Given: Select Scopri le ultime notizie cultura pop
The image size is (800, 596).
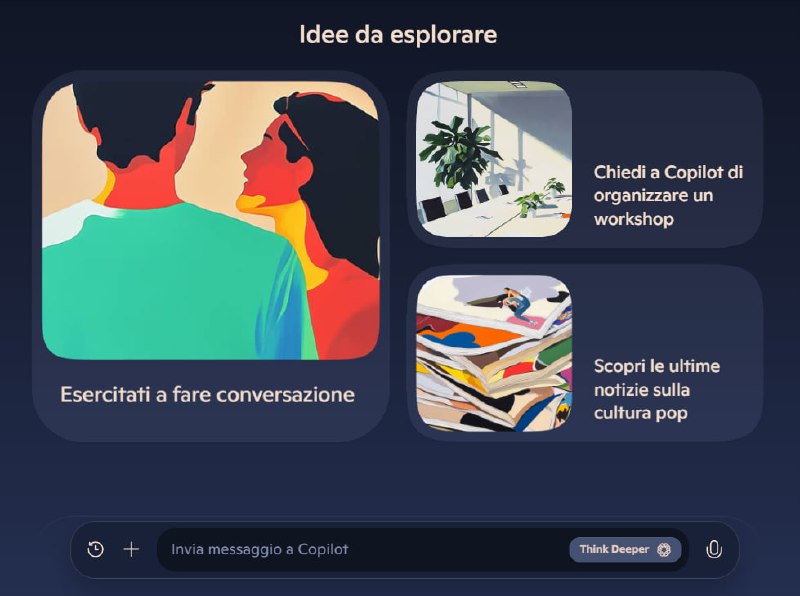Looking at the screenshot, I should point(657,389).
